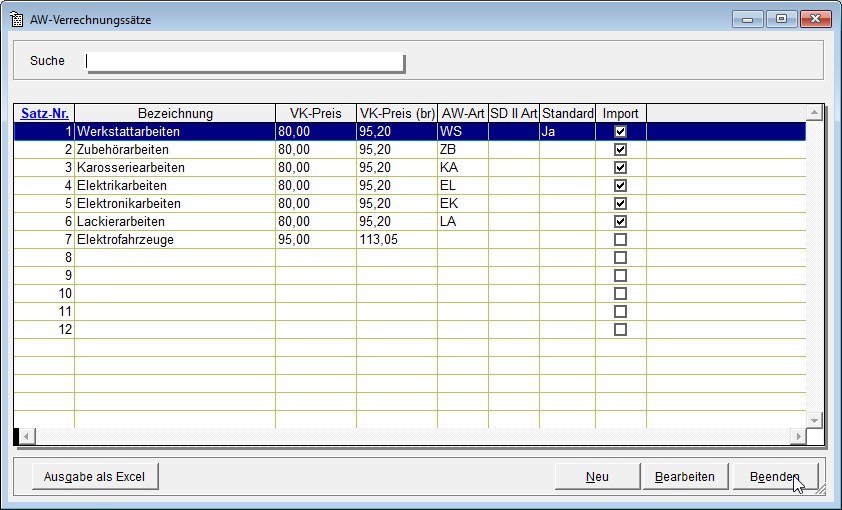Viewport: 842px width, 510px height.
Task: Select the Elektronikarbeiten row
Action: click(x=410, y=203)
